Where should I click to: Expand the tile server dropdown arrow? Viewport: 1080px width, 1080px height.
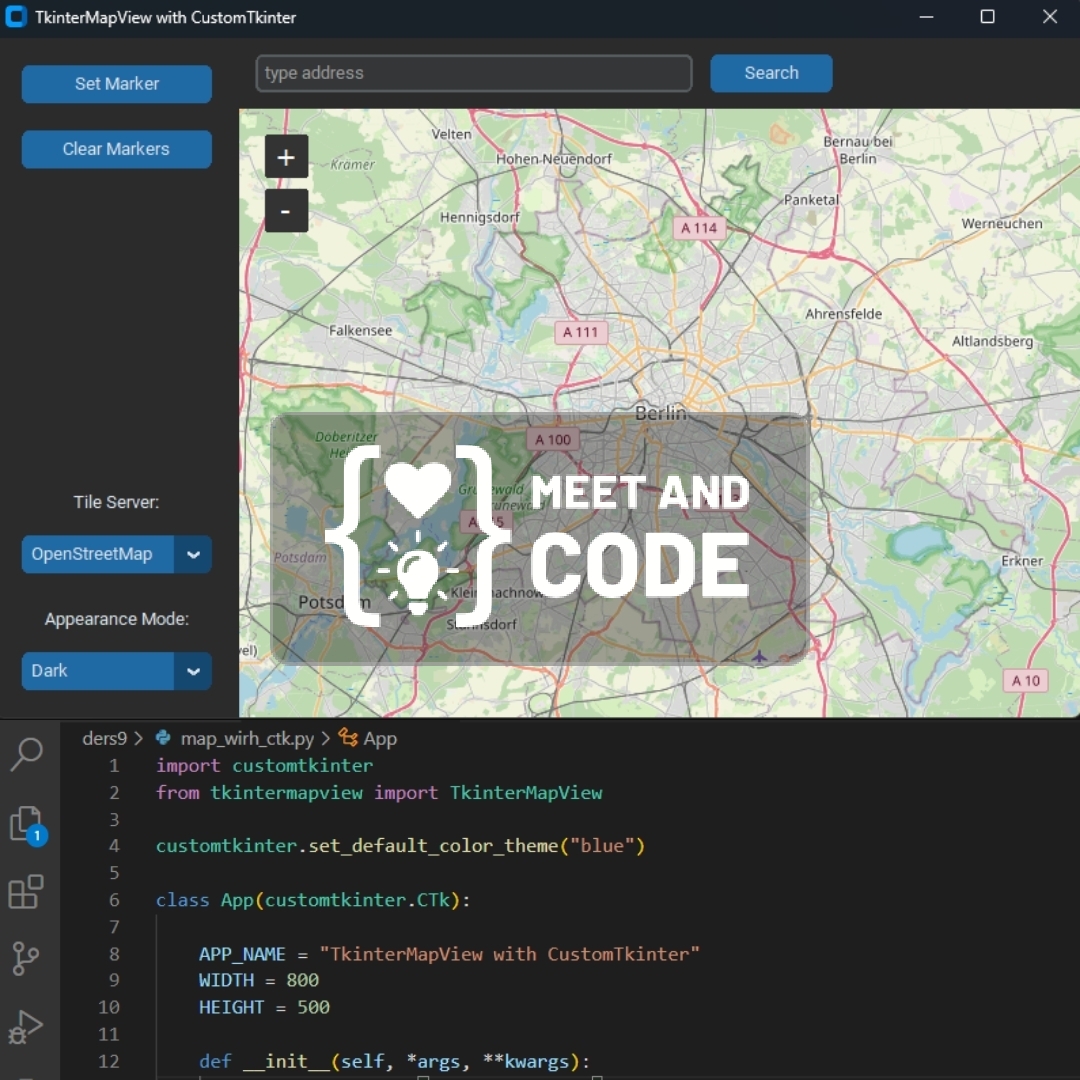(193, 554)
